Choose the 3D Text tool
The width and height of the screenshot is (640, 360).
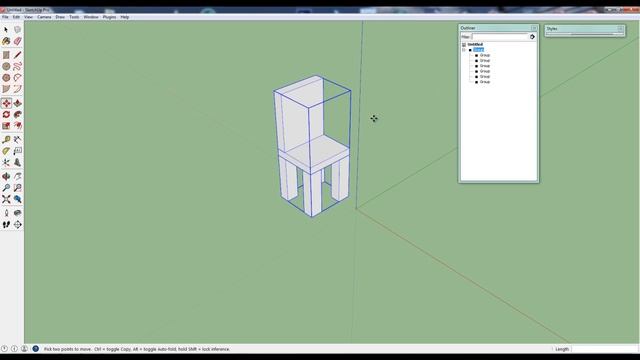[x=18, y=162]
